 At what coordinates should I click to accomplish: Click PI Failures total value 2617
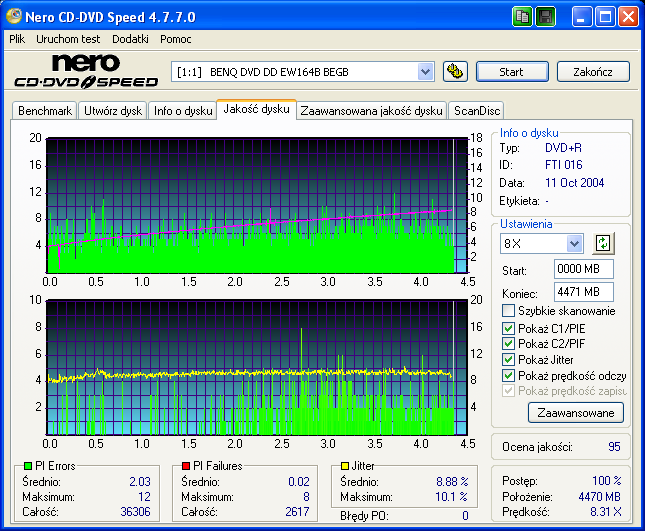click(x=297, y=512)
